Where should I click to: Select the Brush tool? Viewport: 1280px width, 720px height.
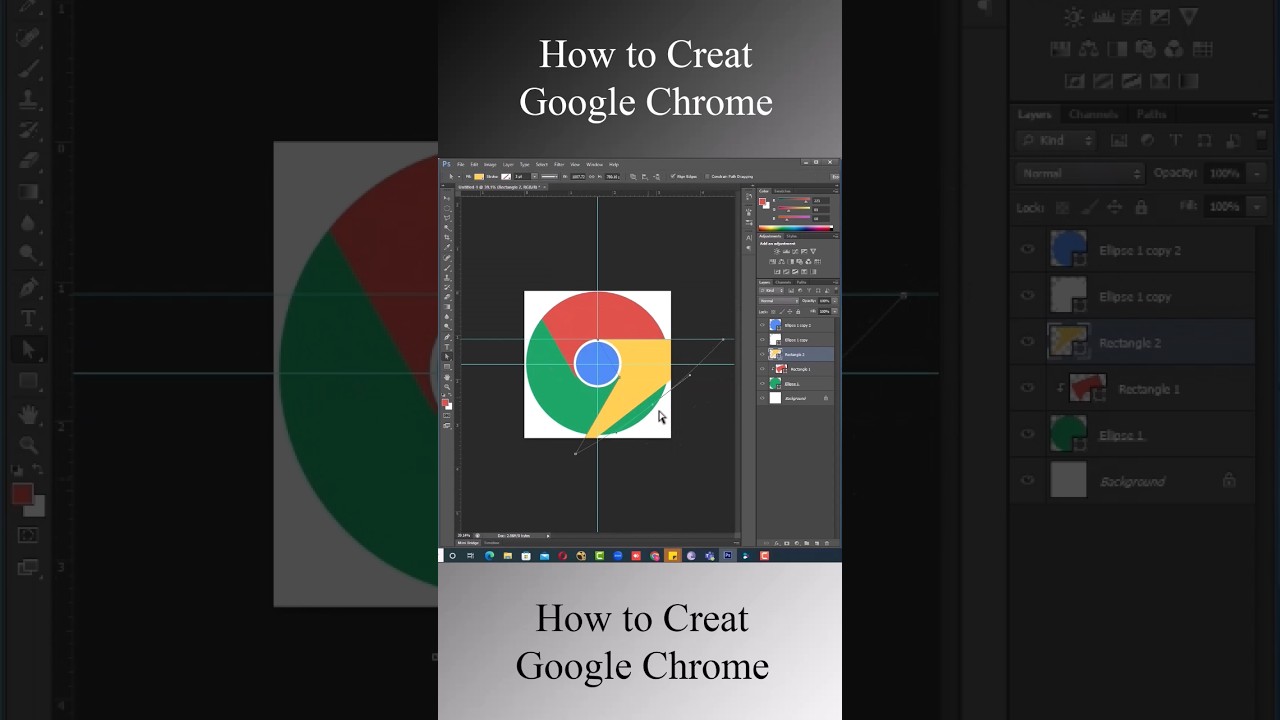coord(447,268)
